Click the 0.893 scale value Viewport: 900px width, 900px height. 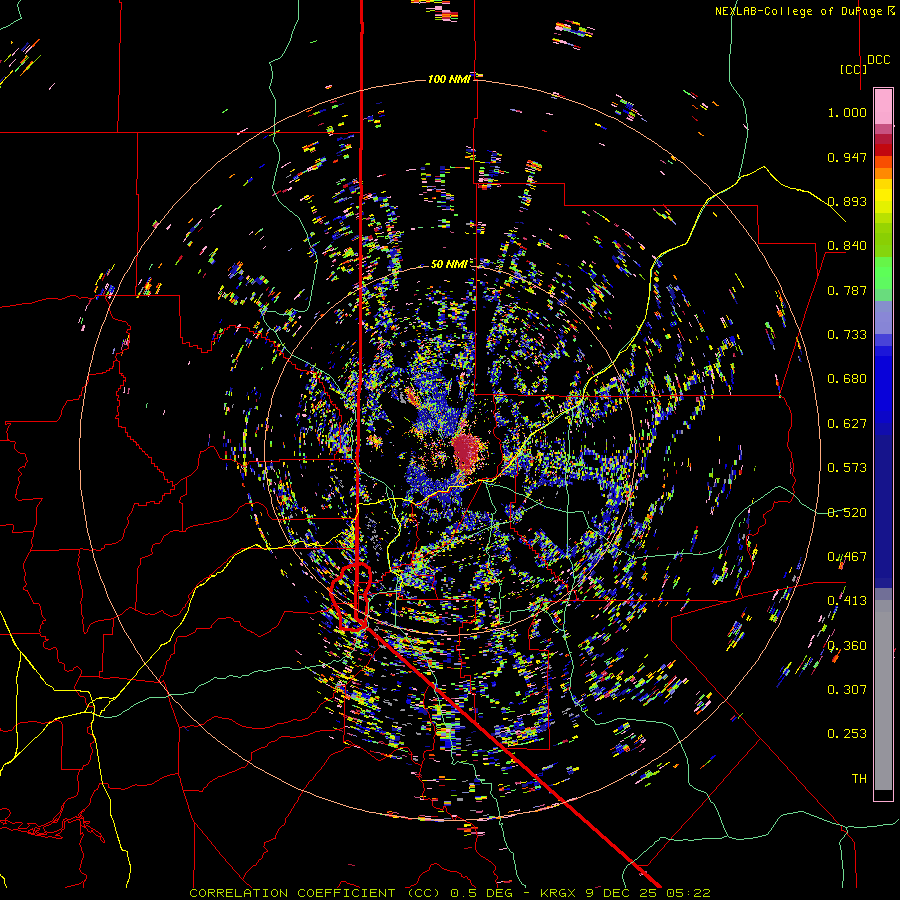click(847, 201)
